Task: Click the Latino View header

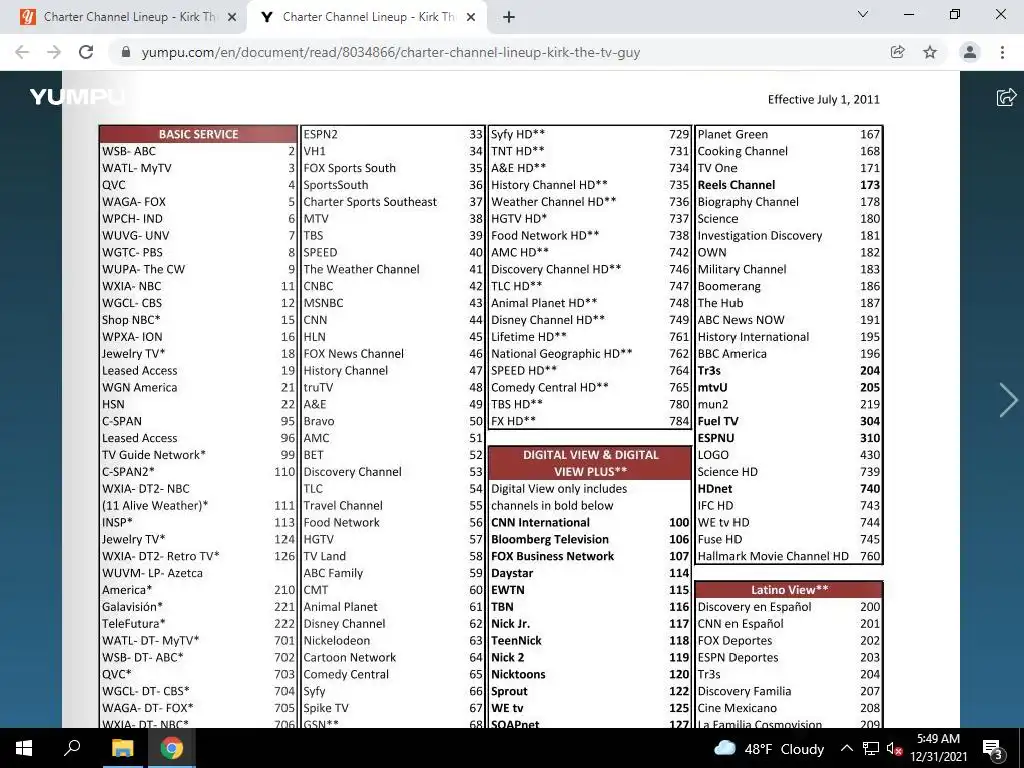Action: (790, 590)
